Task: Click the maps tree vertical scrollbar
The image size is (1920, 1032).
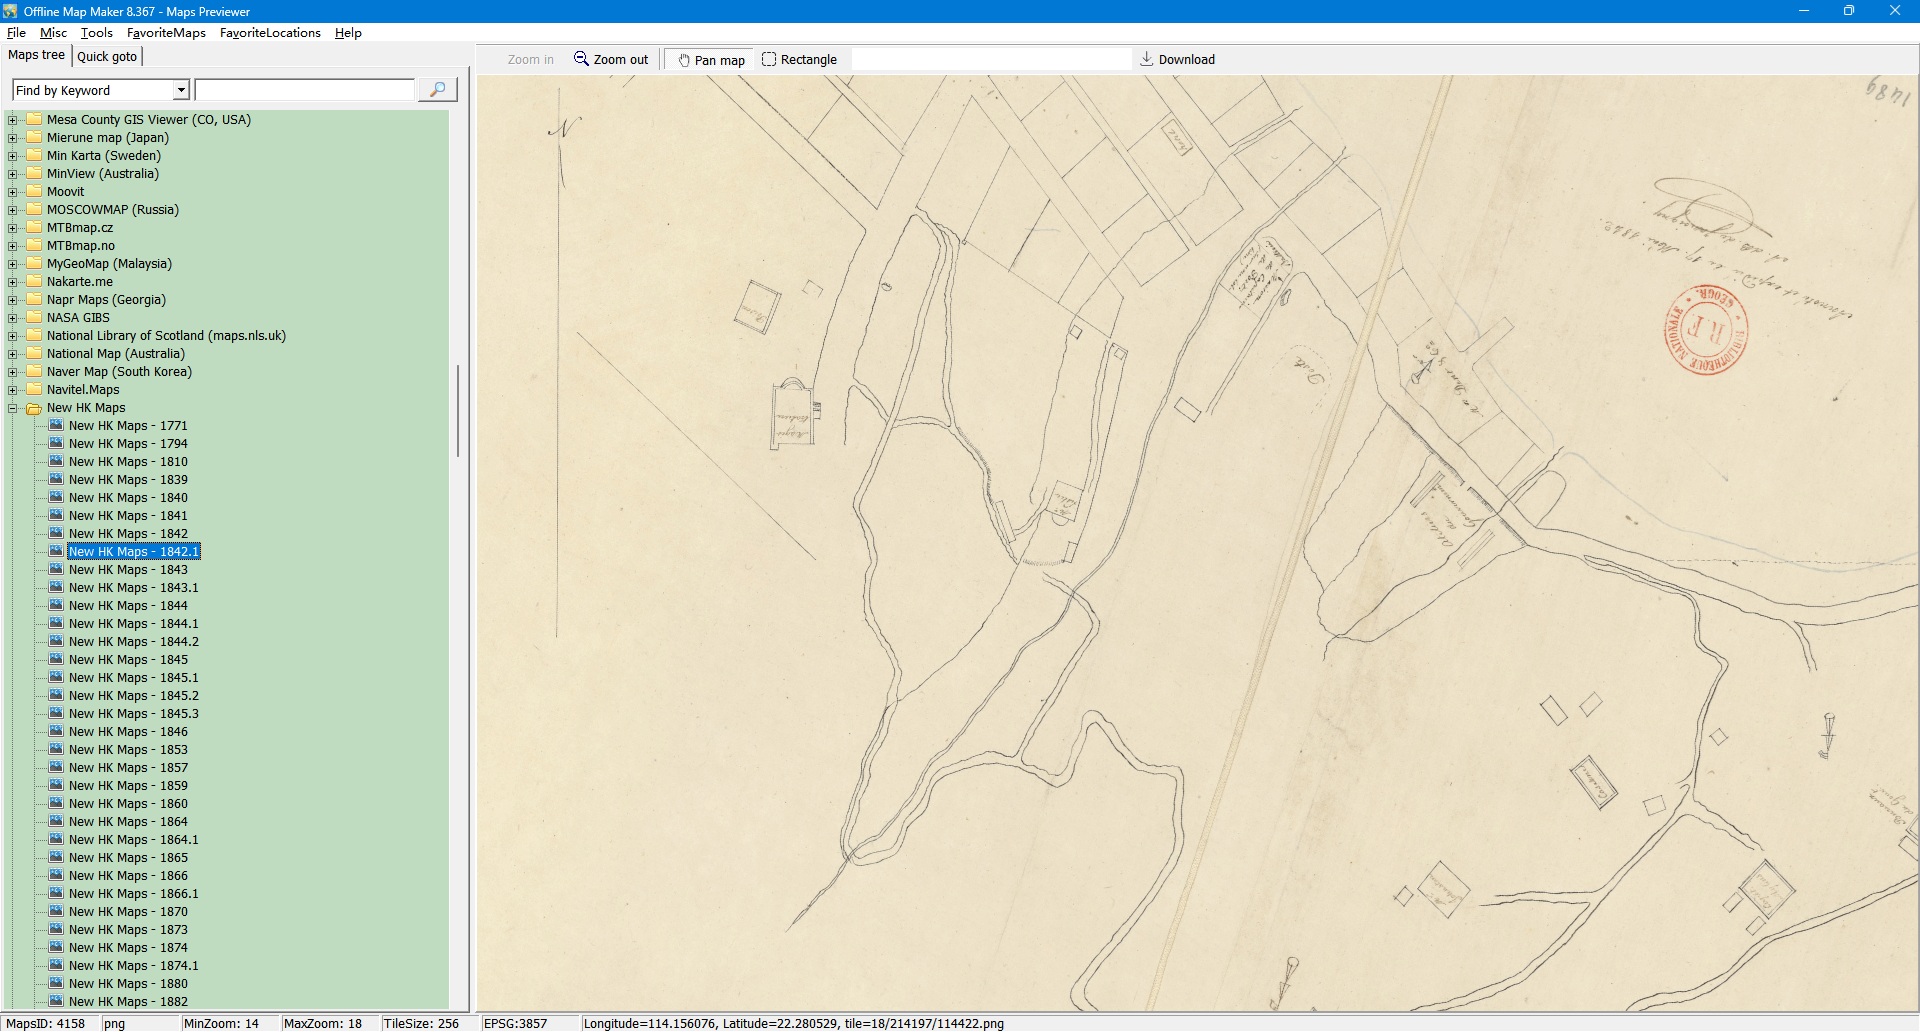Action: click(458, 410)
